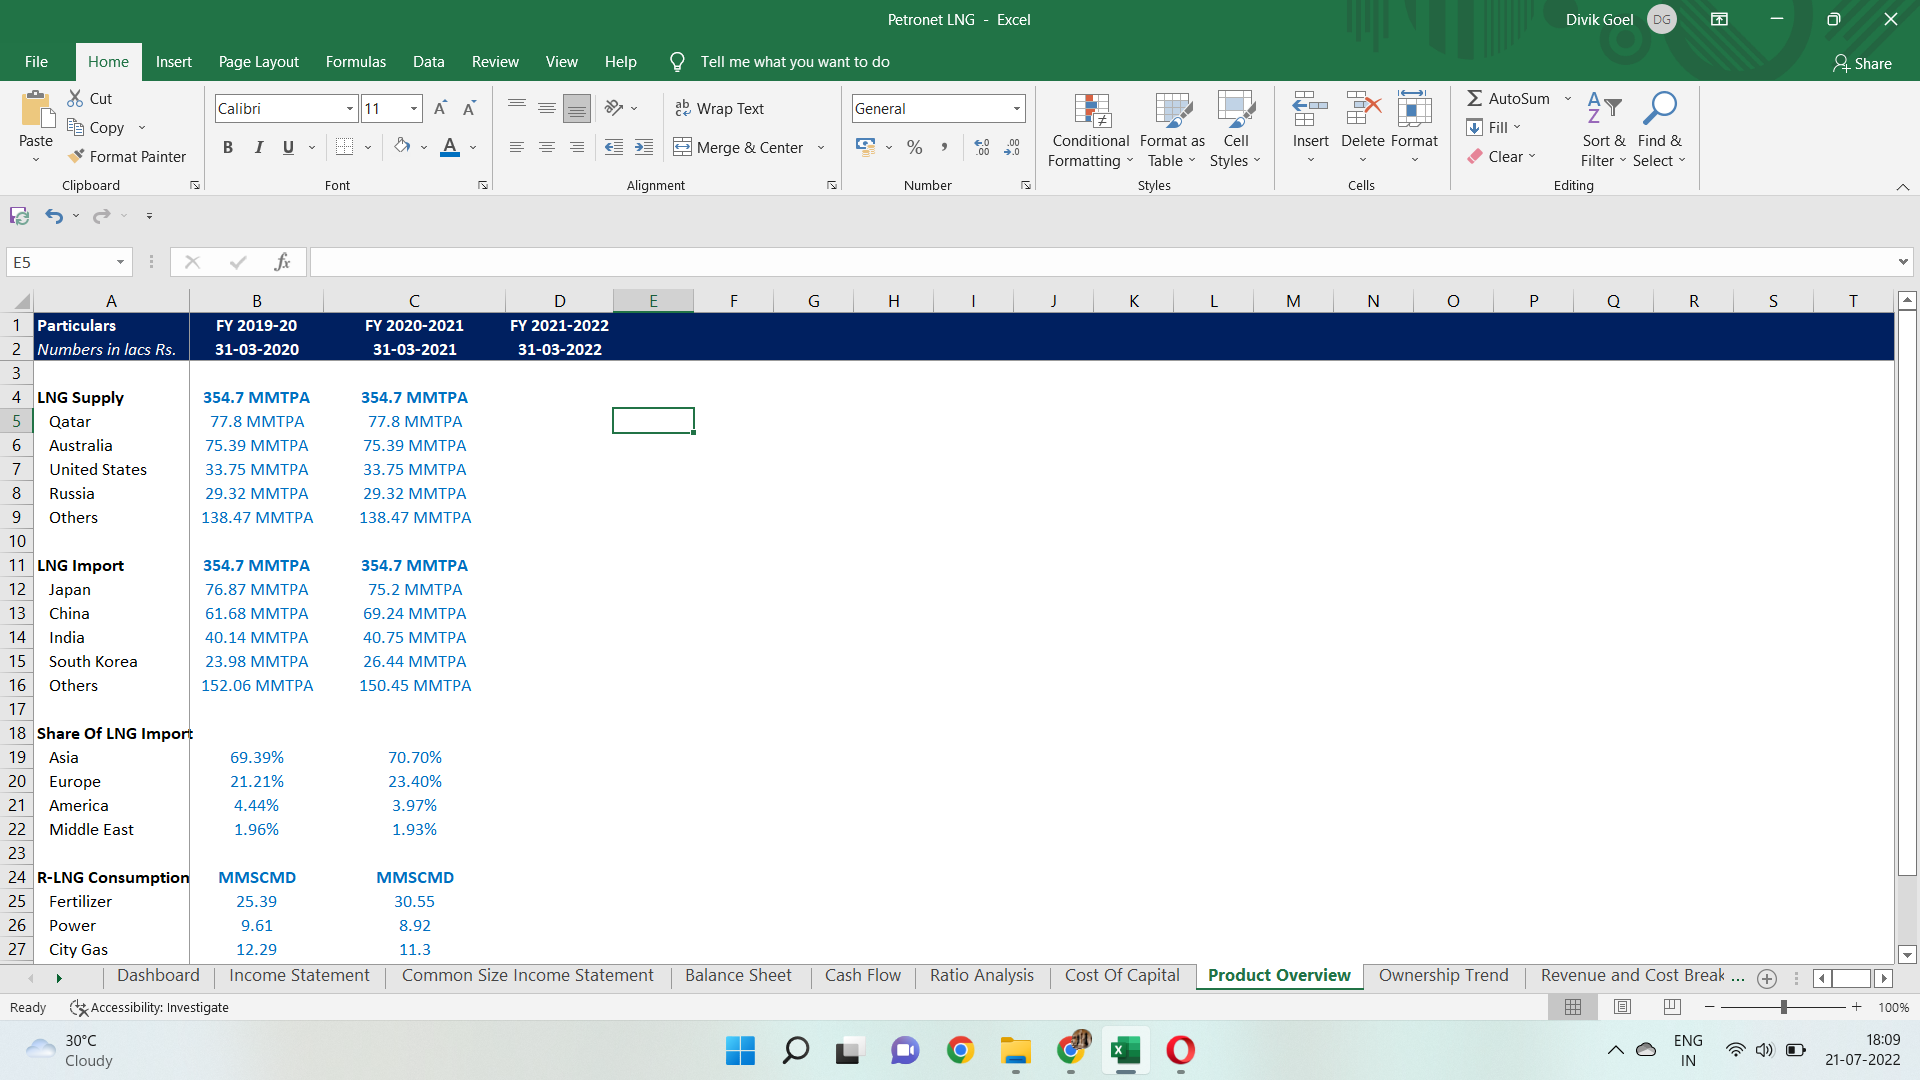The image size is (1920, 1080).
Task: Switch to Page Layout view icon
Action: click(1622, 1007)
